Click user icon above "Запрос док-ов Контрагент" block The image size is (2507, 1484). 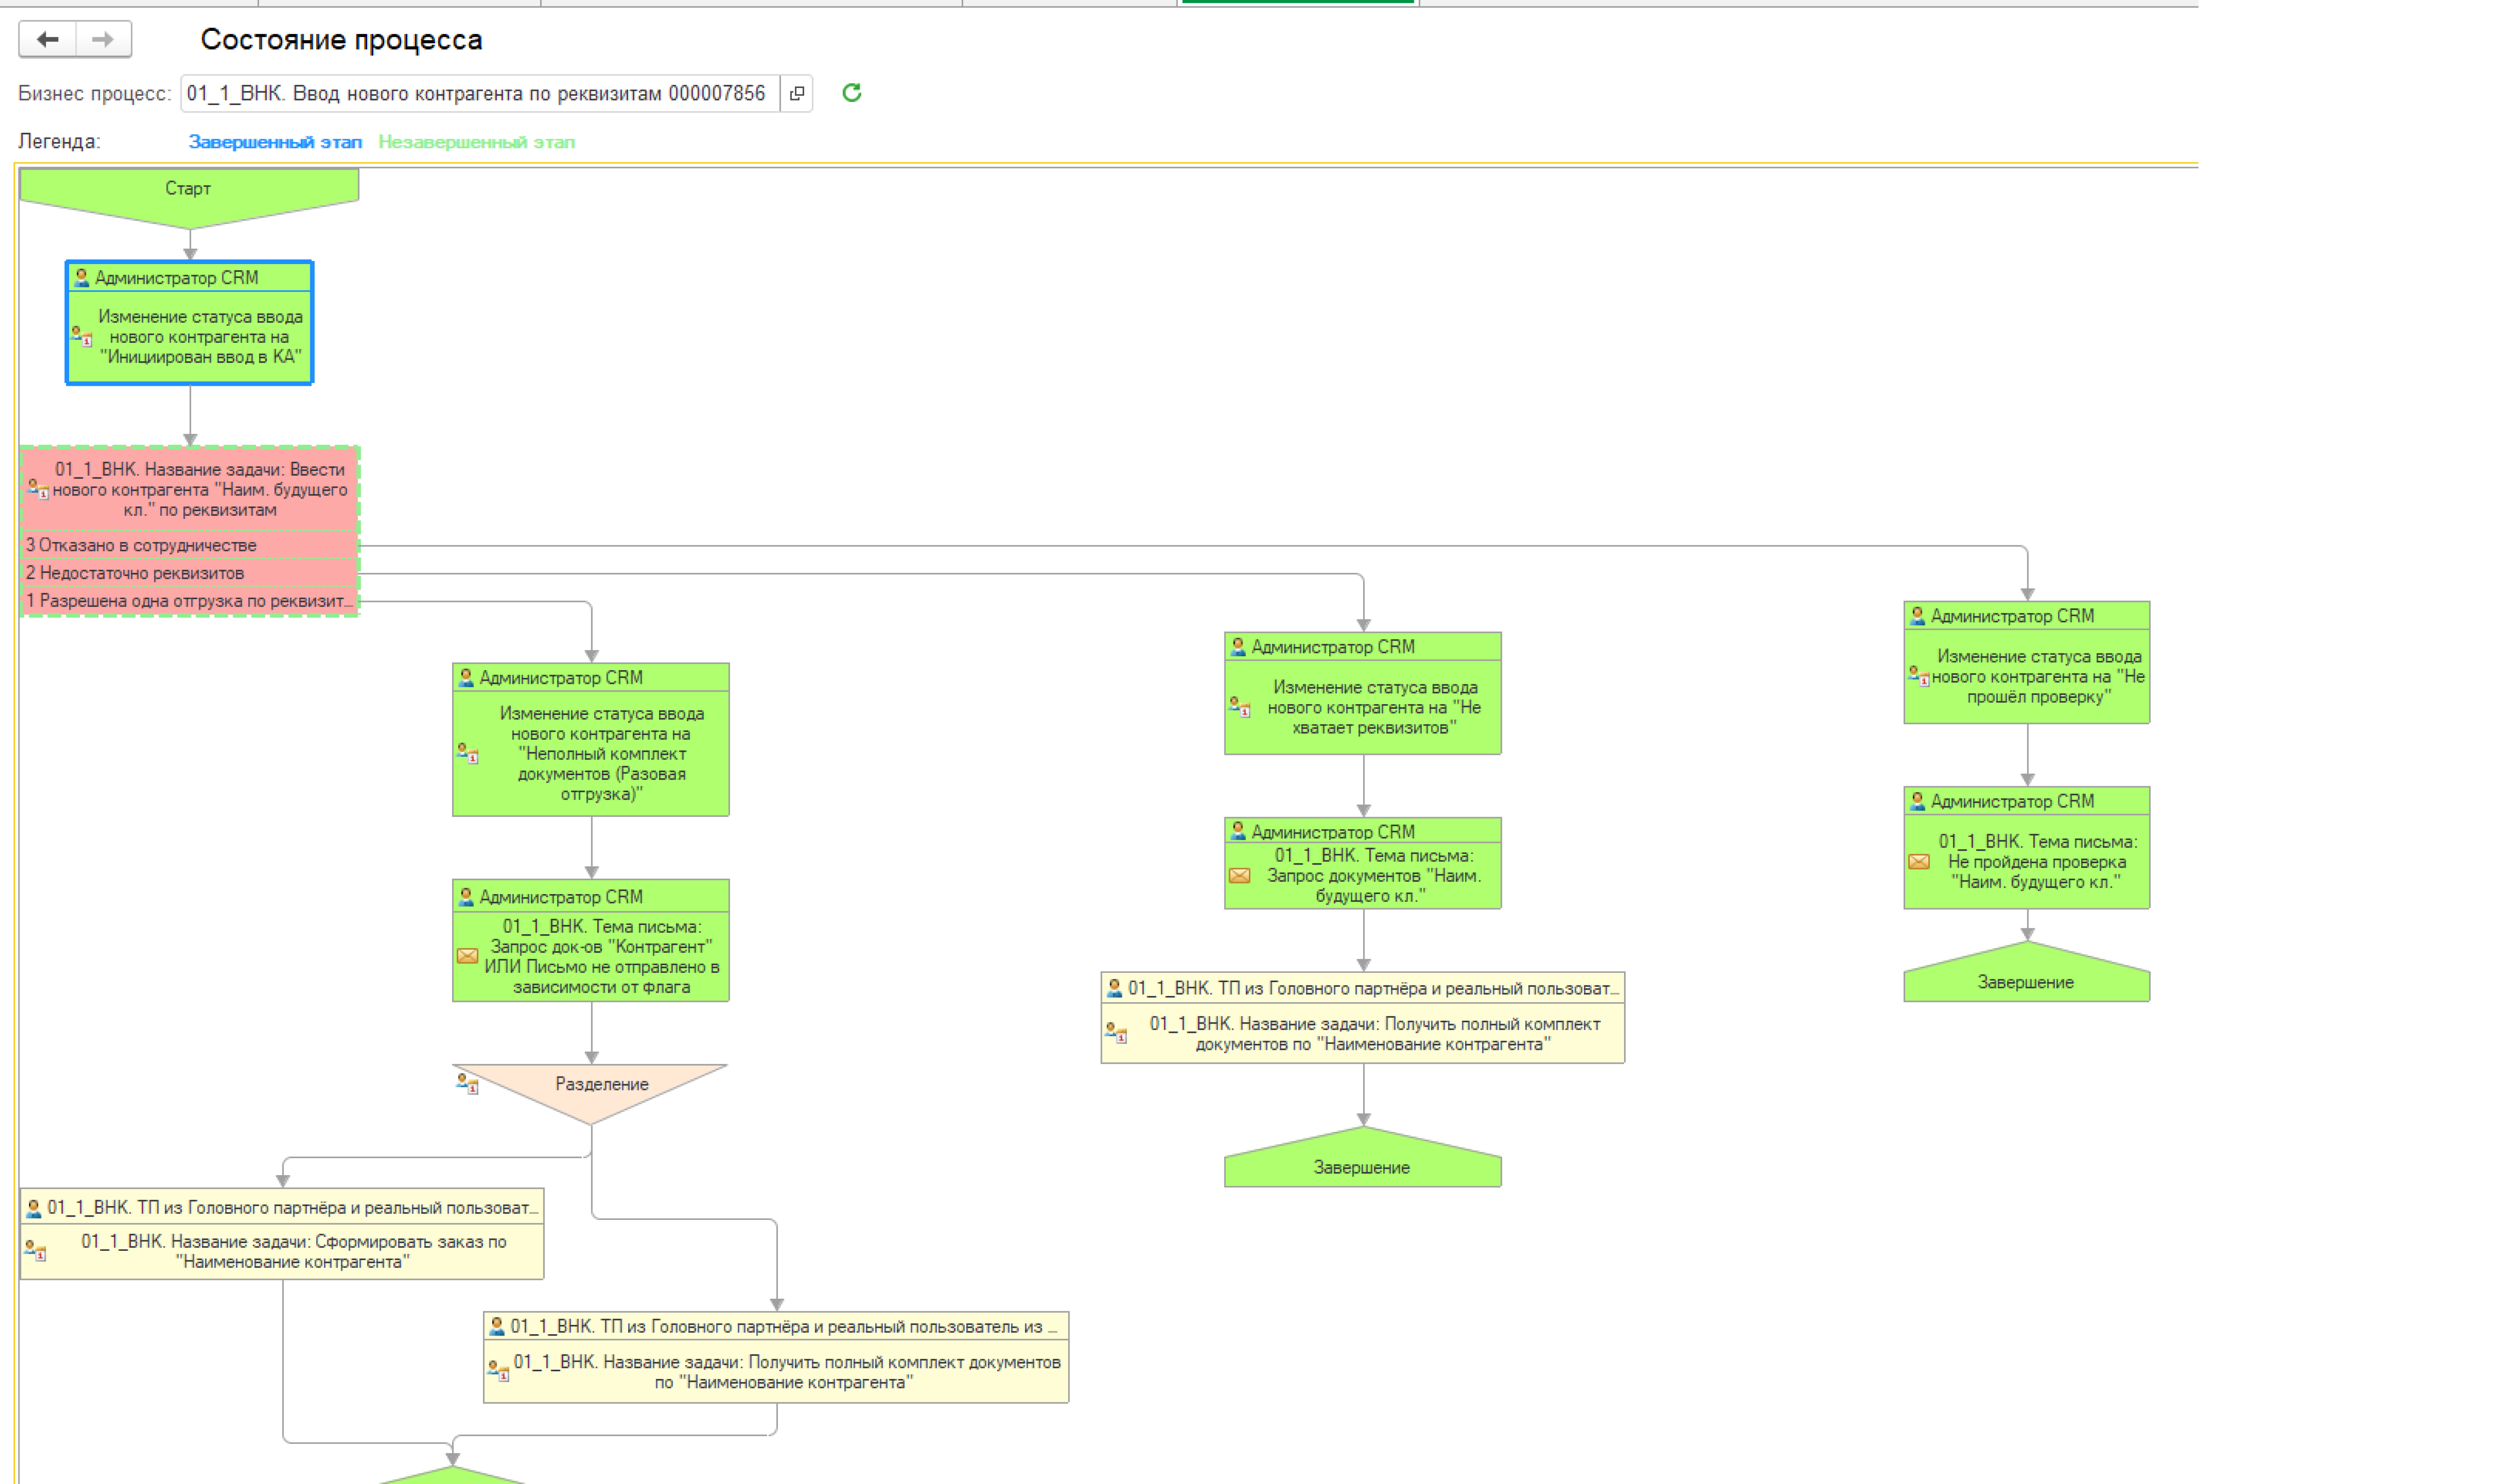[x=466, y=897]
